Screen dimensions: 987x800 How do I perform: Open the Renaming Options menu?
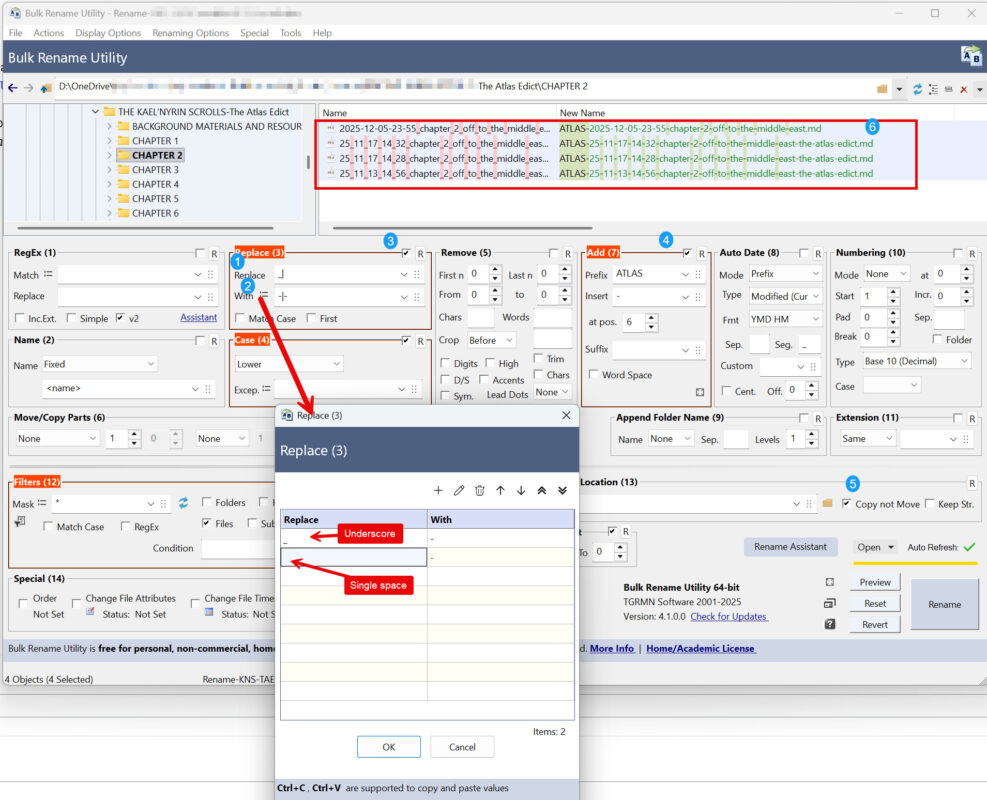[190, 32]
